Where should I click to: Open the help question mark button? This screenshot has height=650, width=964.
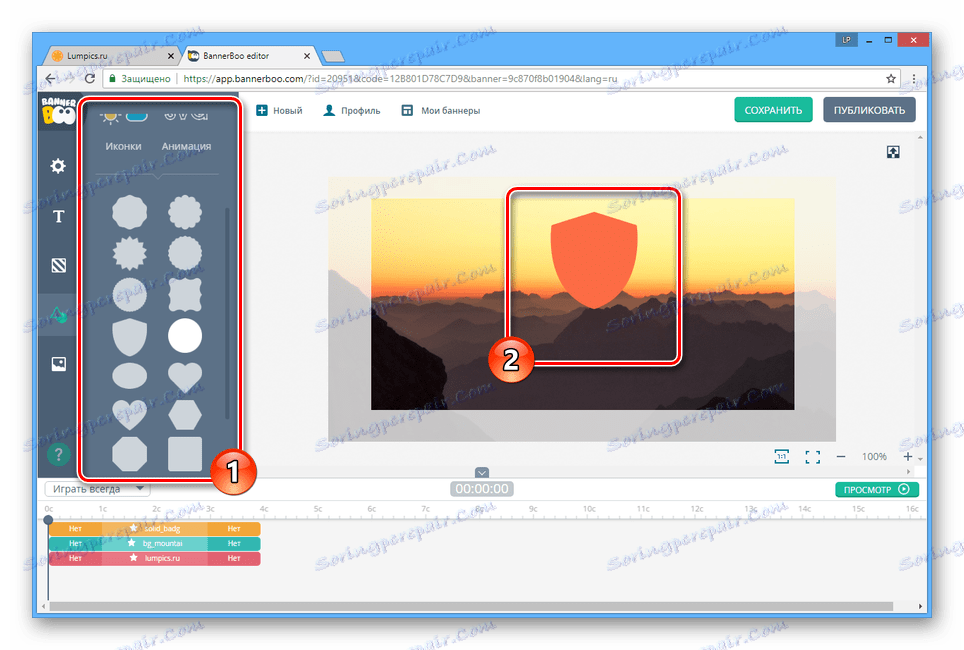(58, 454)
